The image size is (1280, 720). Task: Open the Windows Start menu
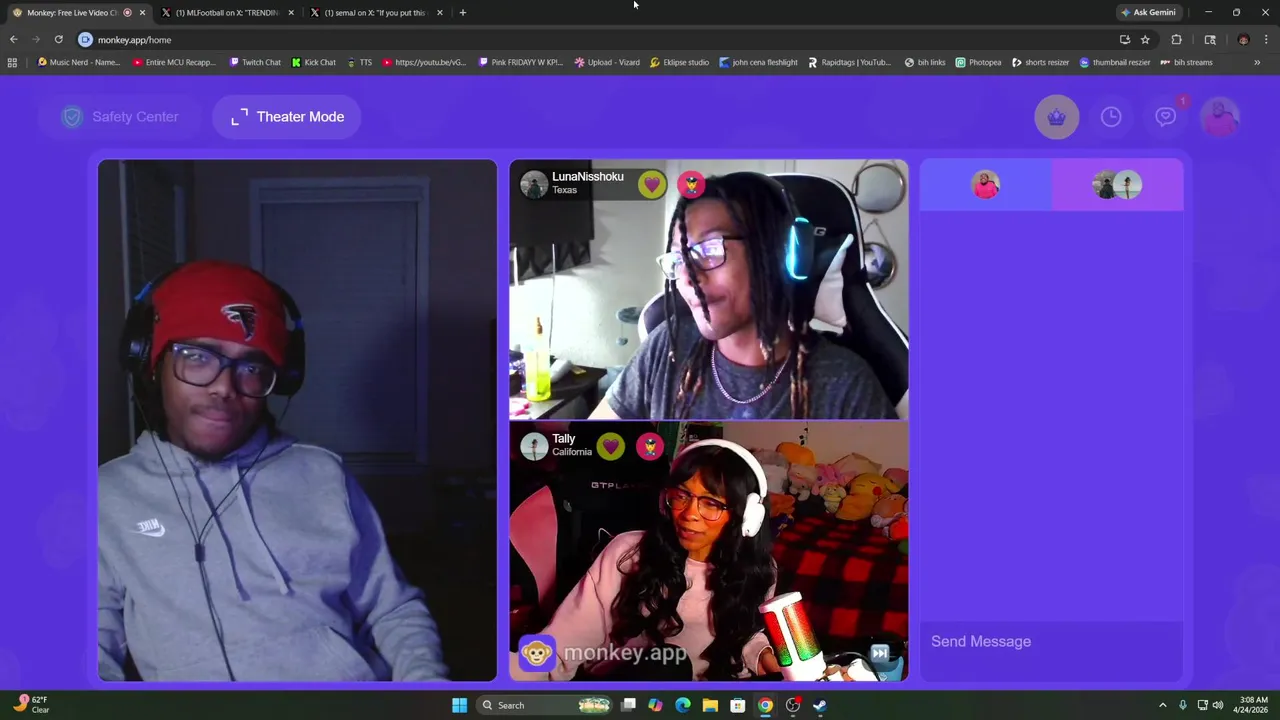pos(459,705)
